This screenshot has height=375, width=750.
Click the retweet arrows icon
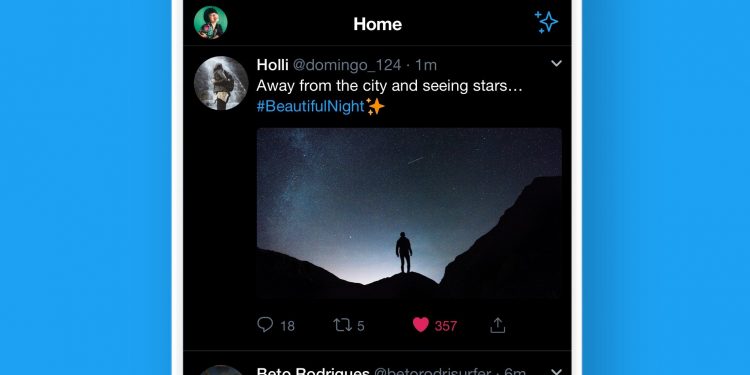tap(342, 325)
